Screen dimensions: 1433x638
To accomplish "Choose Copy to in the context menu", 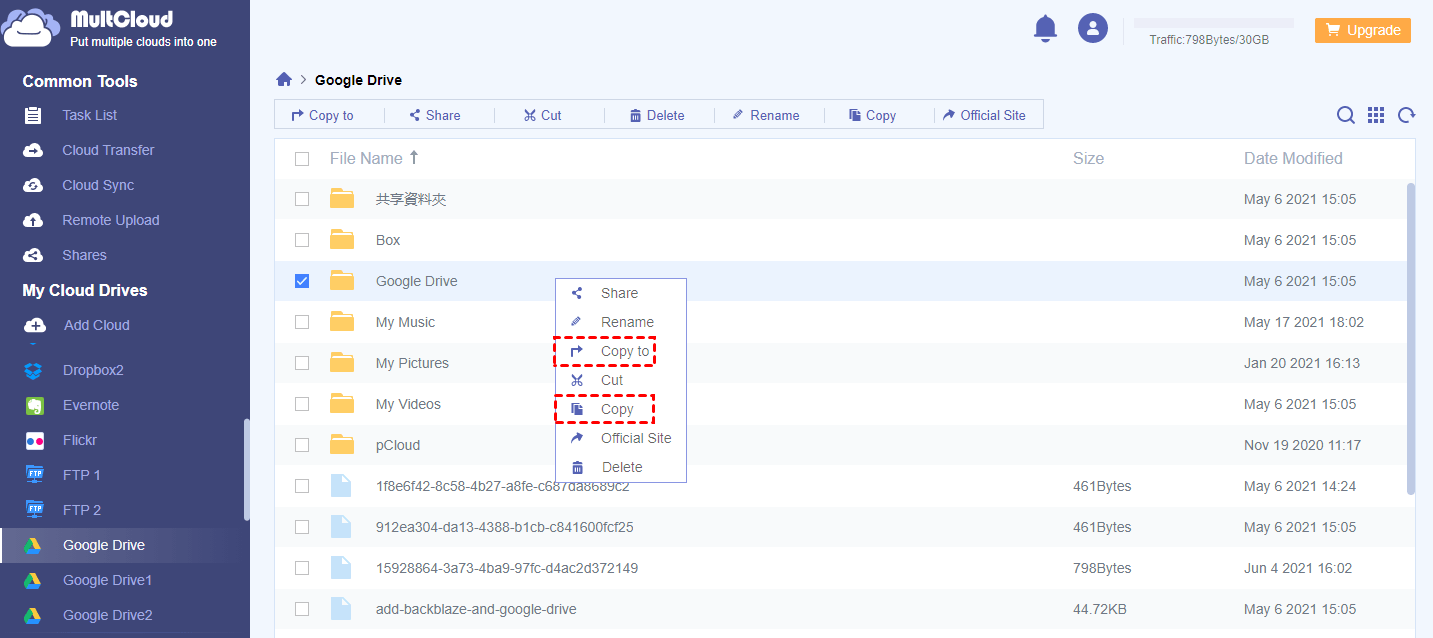I will coord(621,351).
